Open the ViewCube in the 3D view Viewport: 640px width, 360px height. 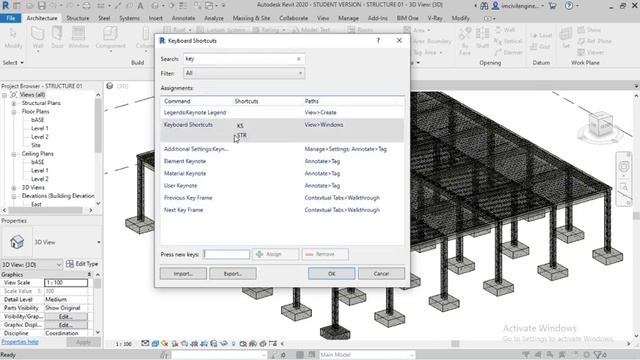point(601,124)
